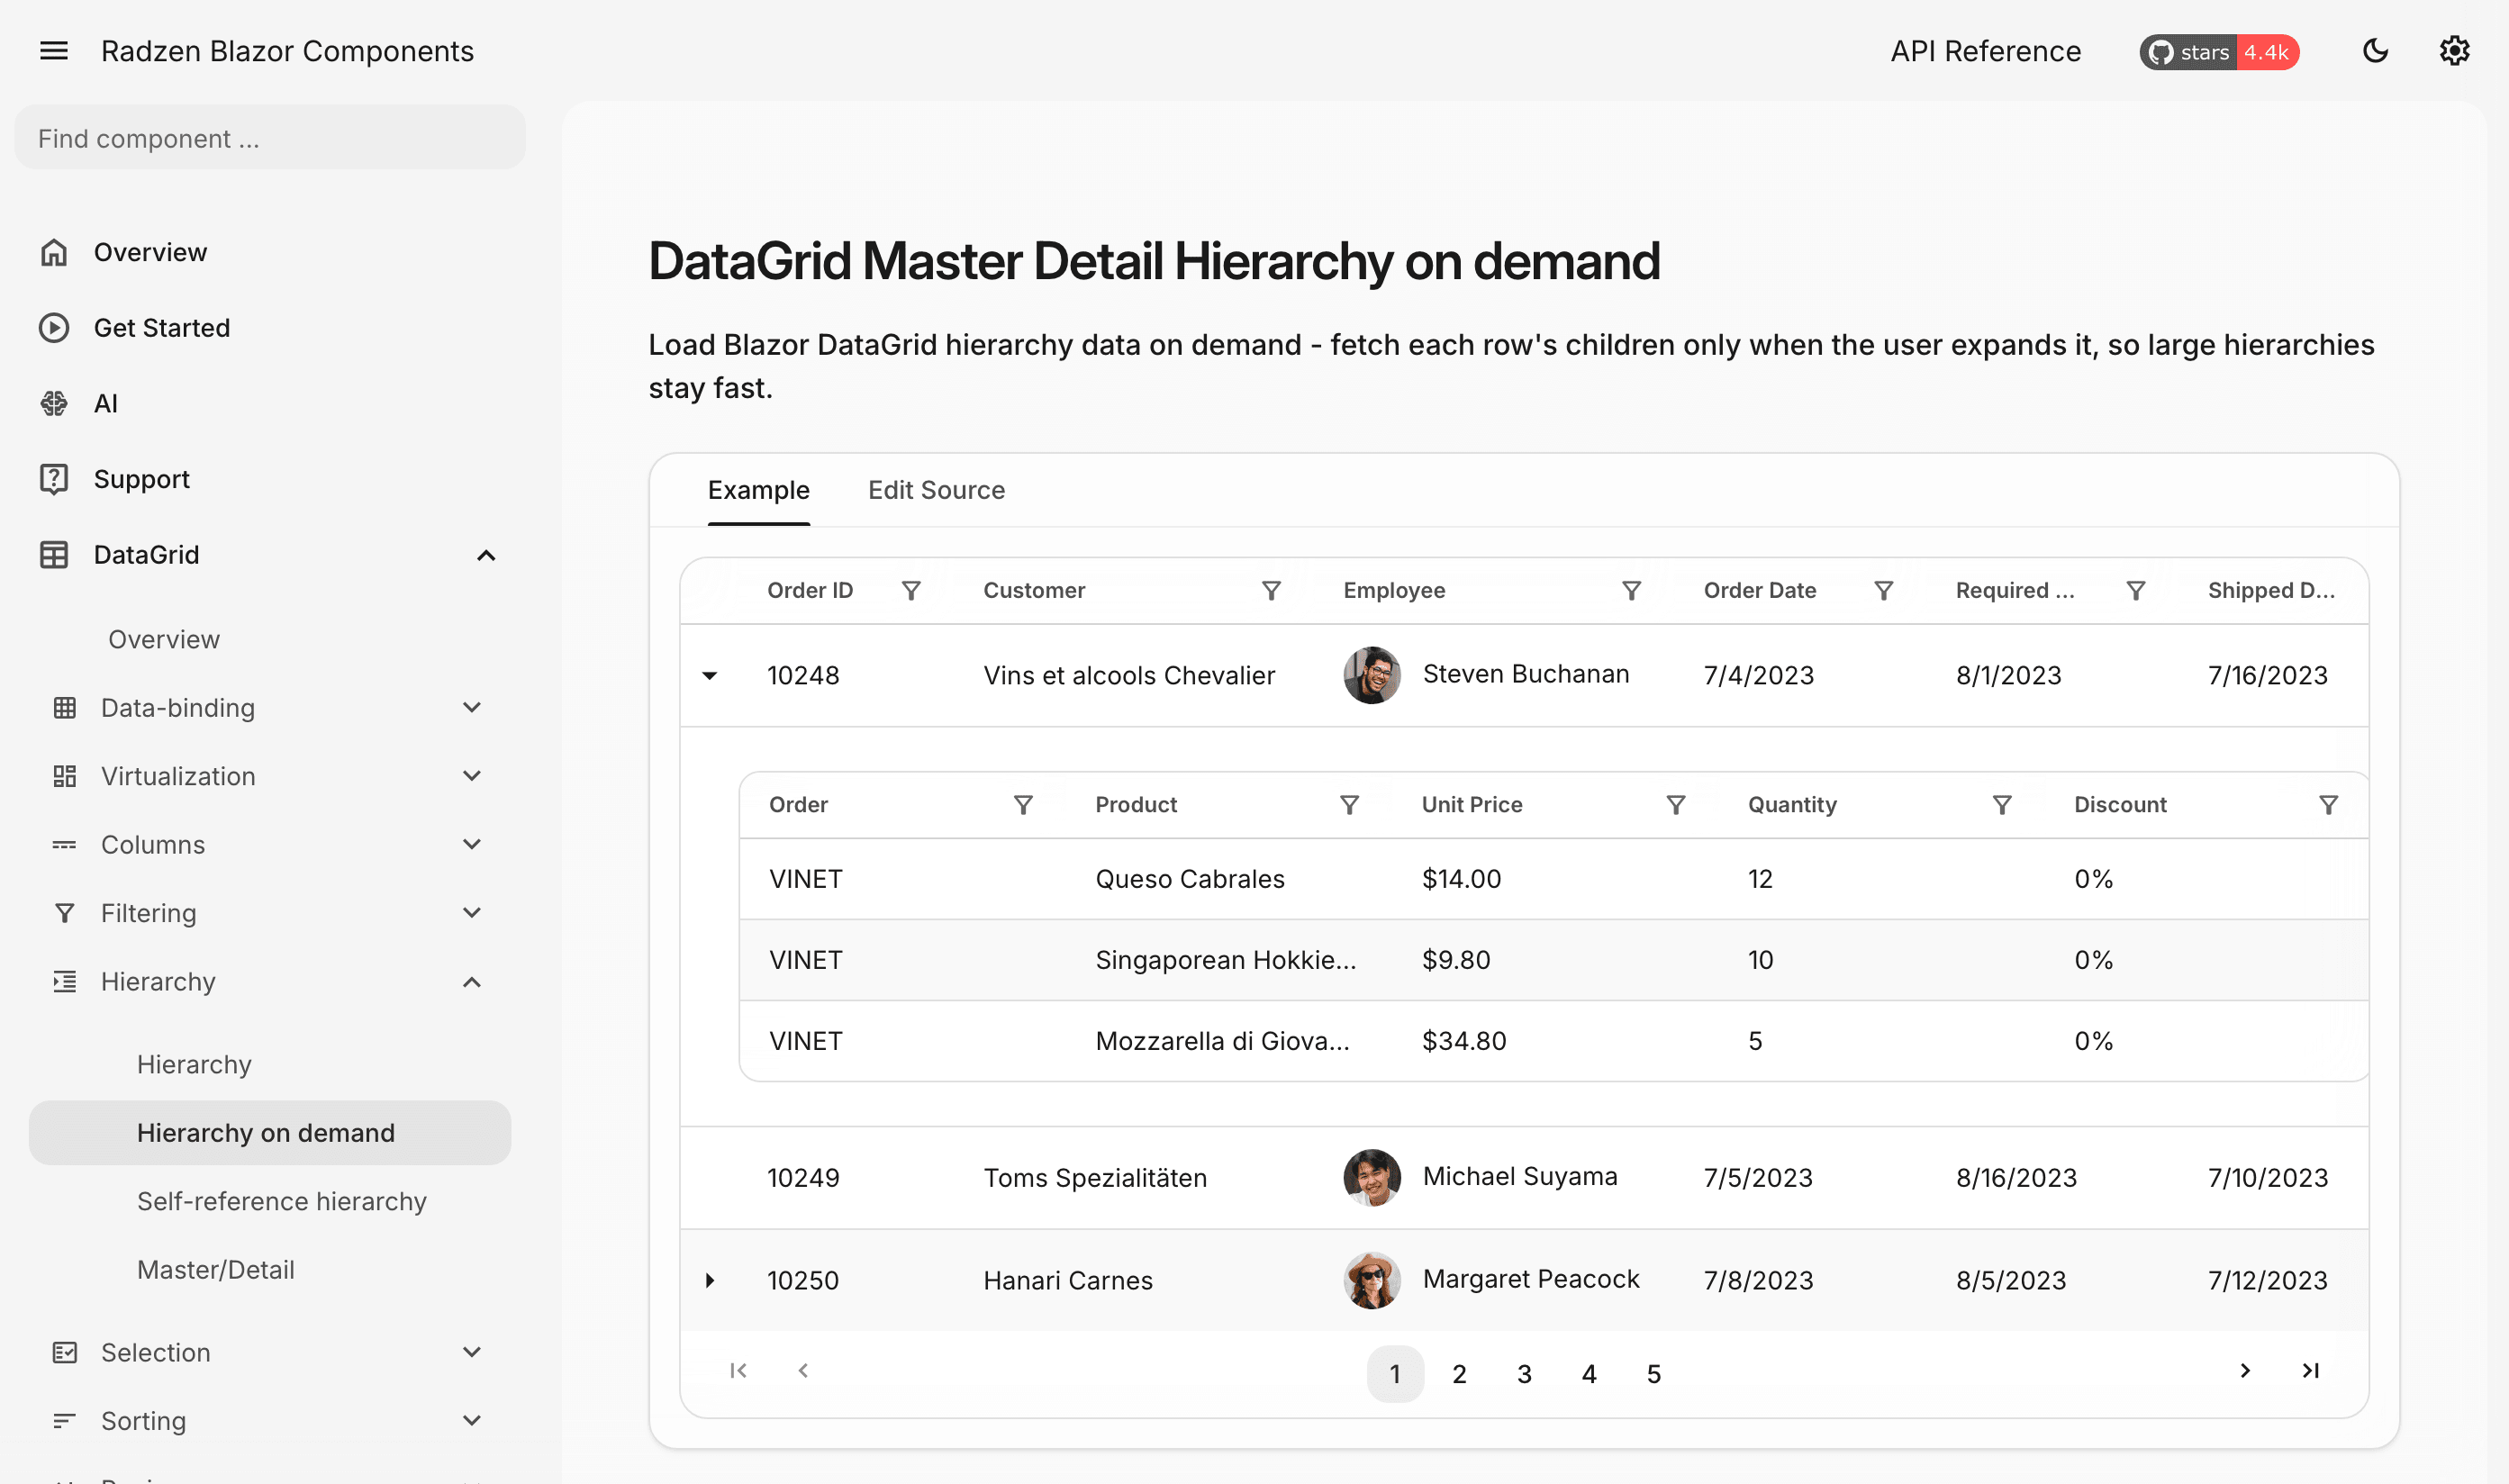The image size is (2509, 1484).
Task: Expand the Sorting section
Action: coord(472,1421)
